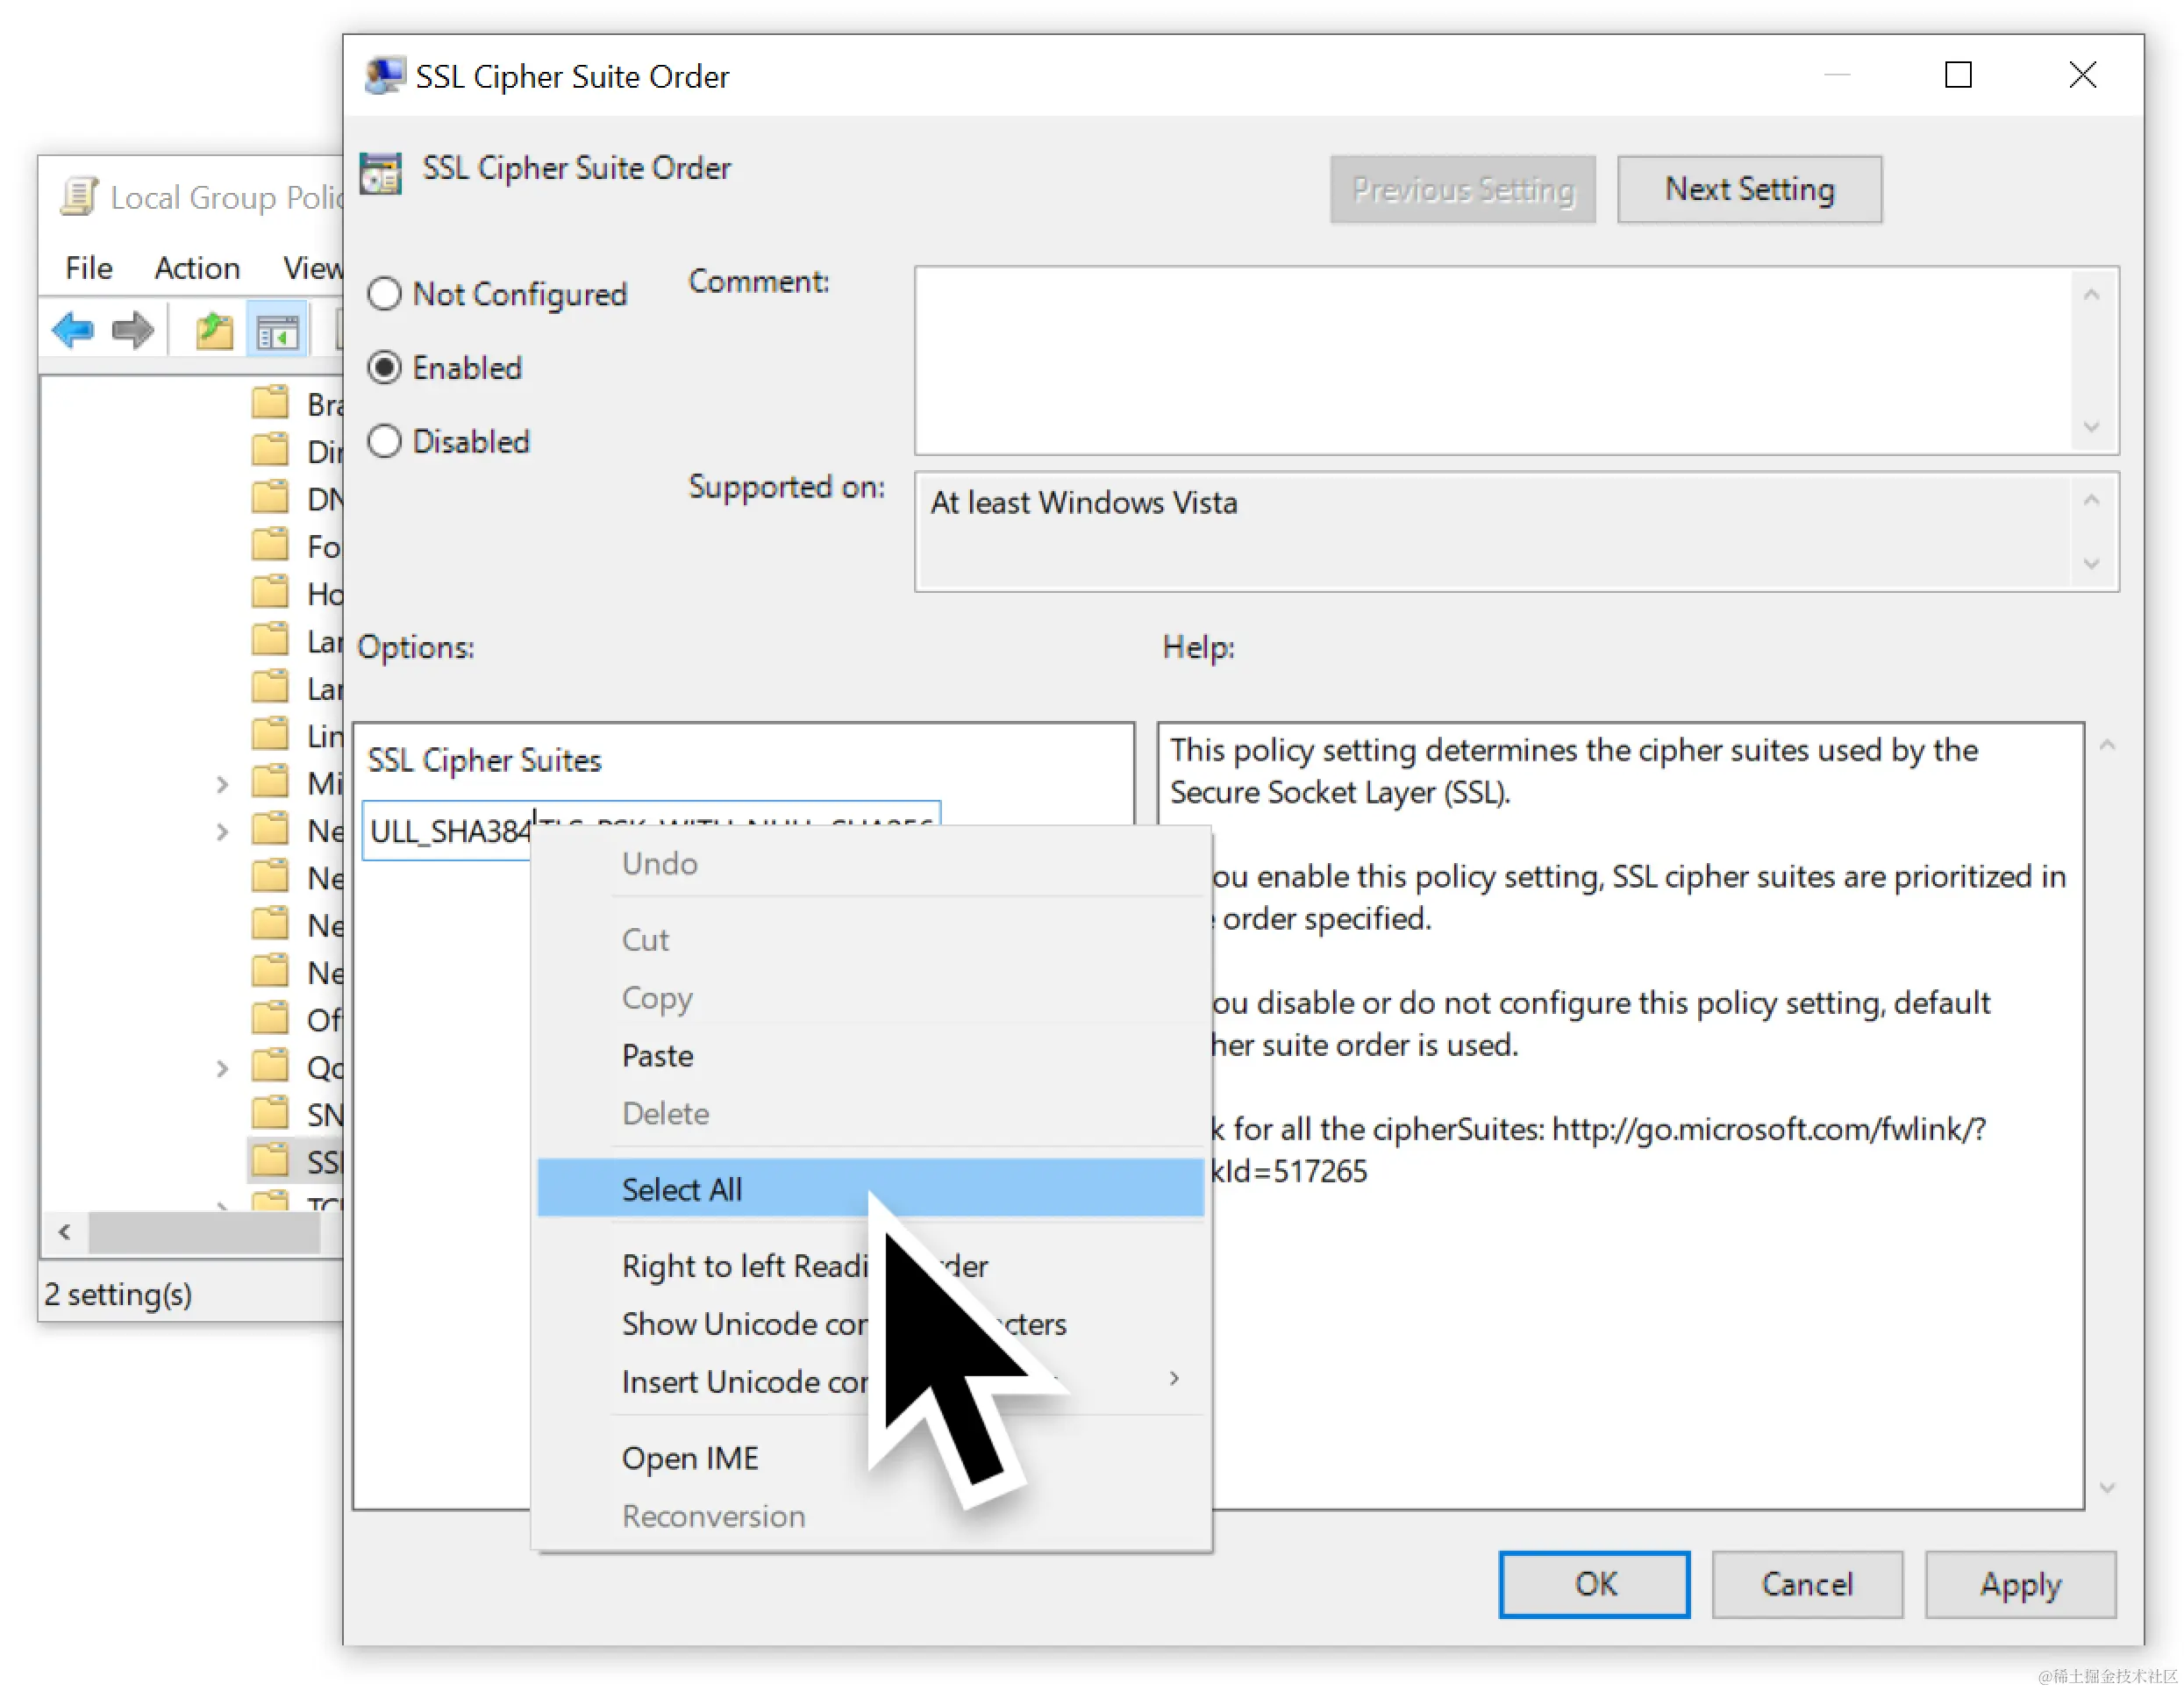Select the Not Configured radio button
Image resolution: width=2184 pixels, height=1691 pixels.
(385, 294)
